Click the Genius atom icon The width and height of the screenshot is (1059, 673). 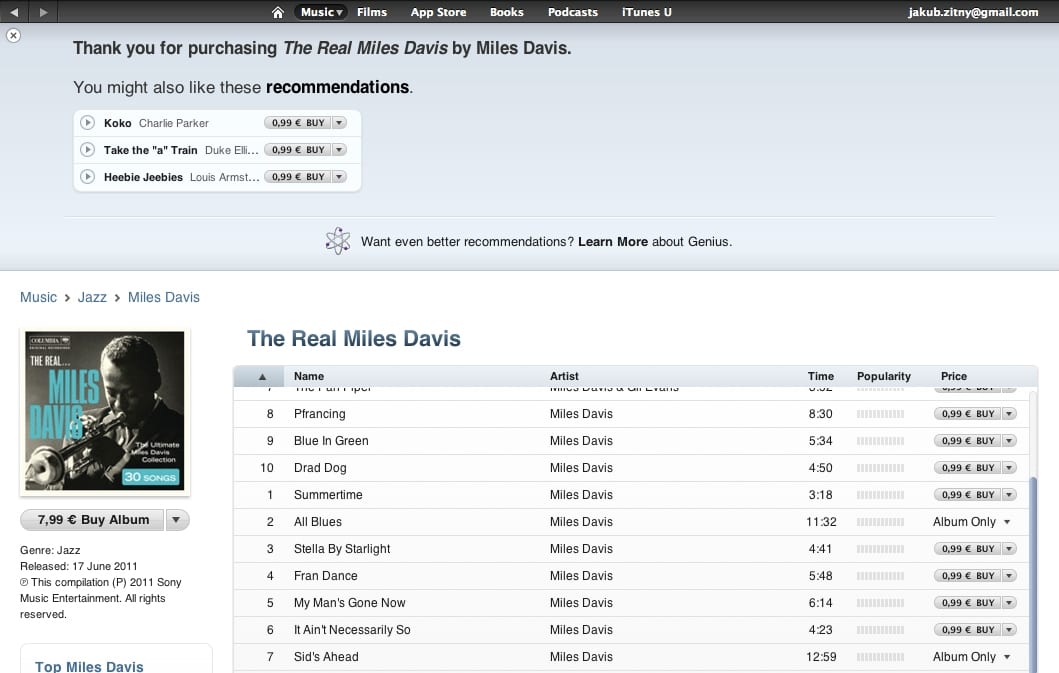[x=338, y=241]
